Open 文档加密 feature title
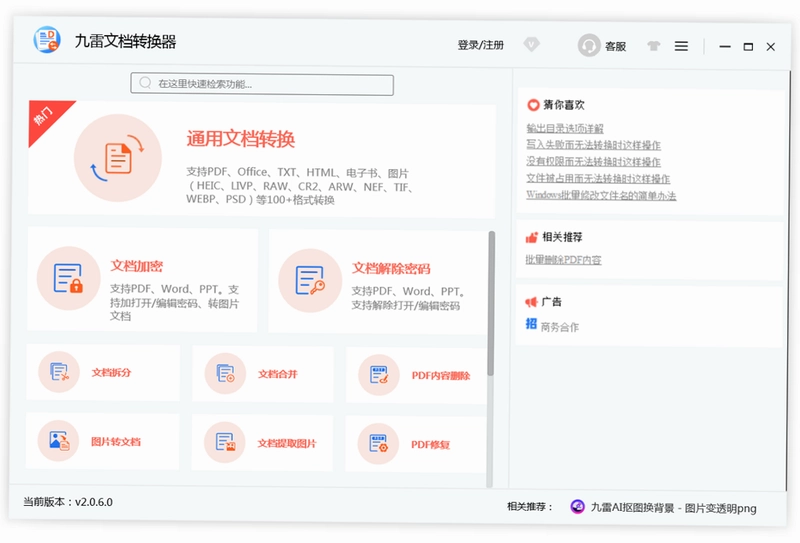 click(136, 266)
